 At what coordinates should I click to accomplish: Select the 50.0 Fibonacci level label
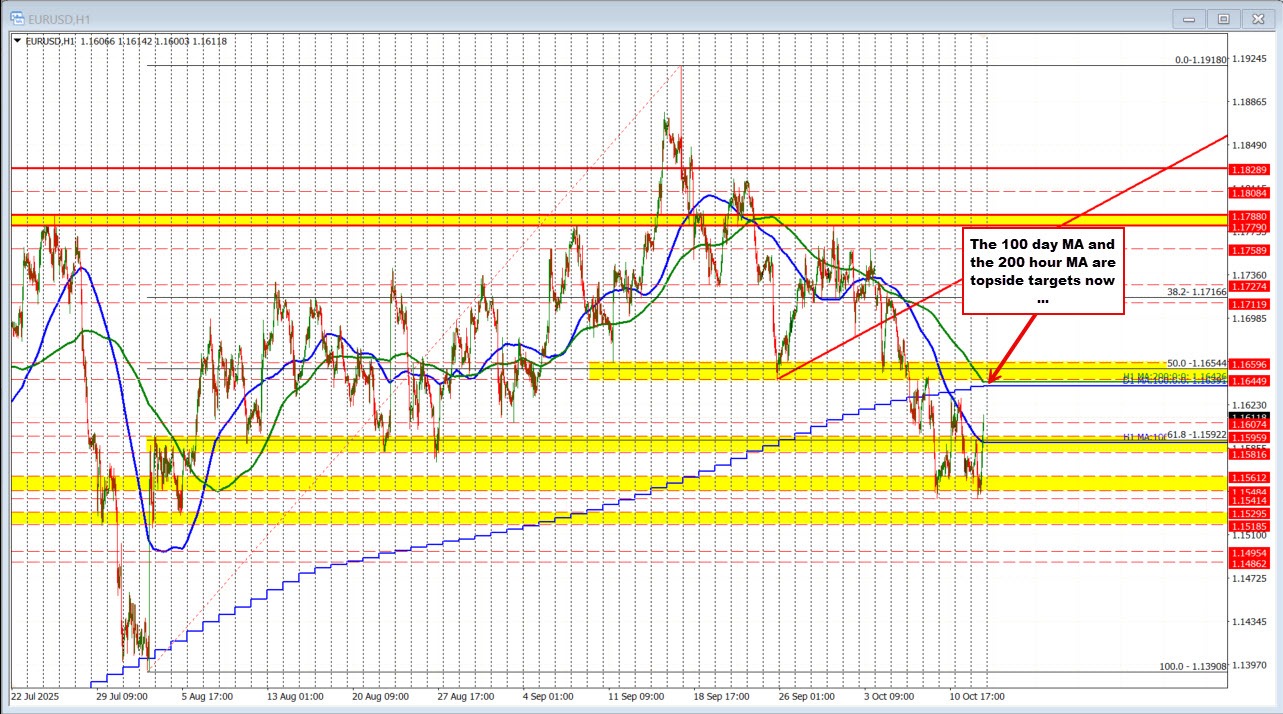click(x=1195, y=364)
